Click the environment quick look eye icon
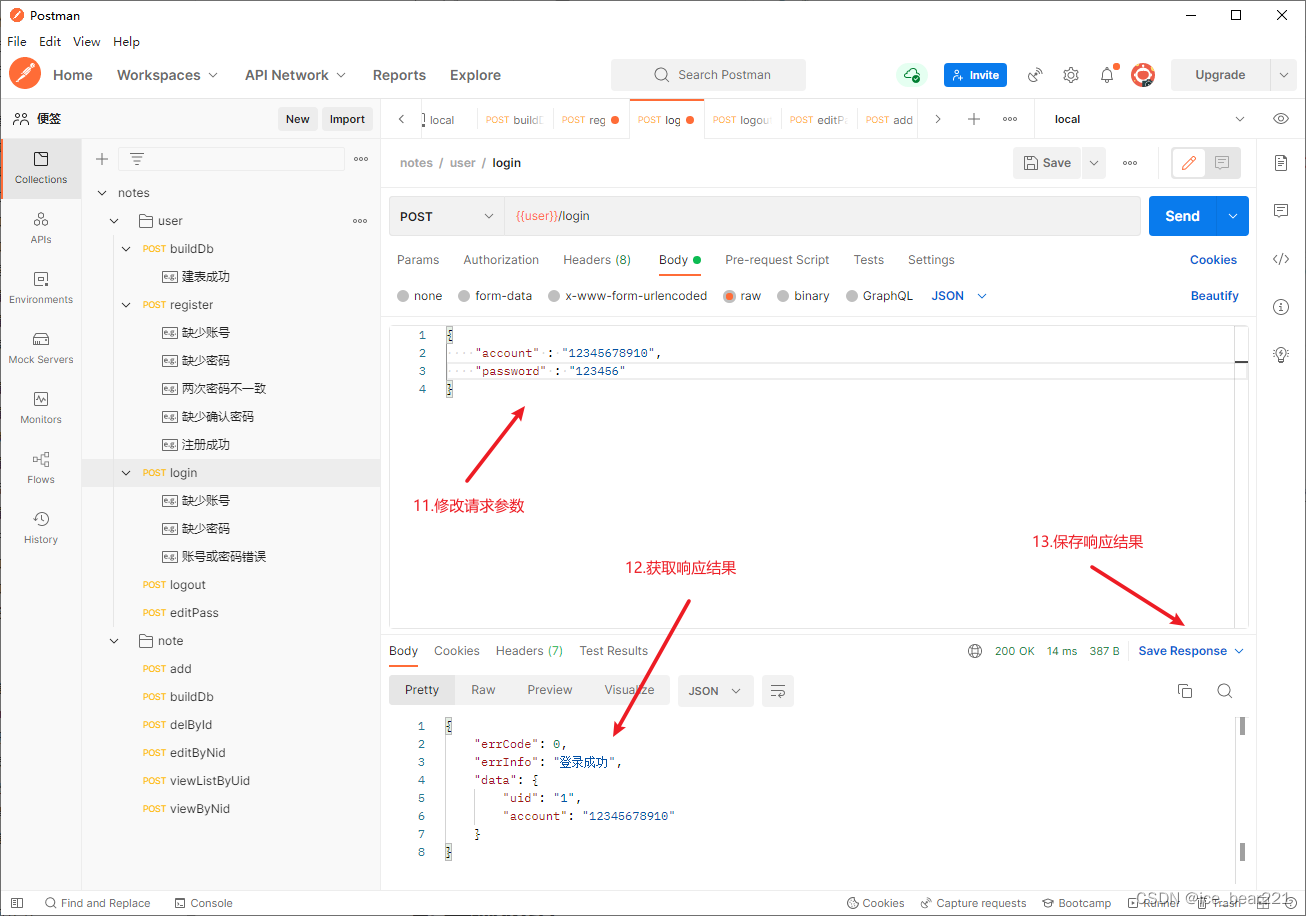 [1281, 119]
